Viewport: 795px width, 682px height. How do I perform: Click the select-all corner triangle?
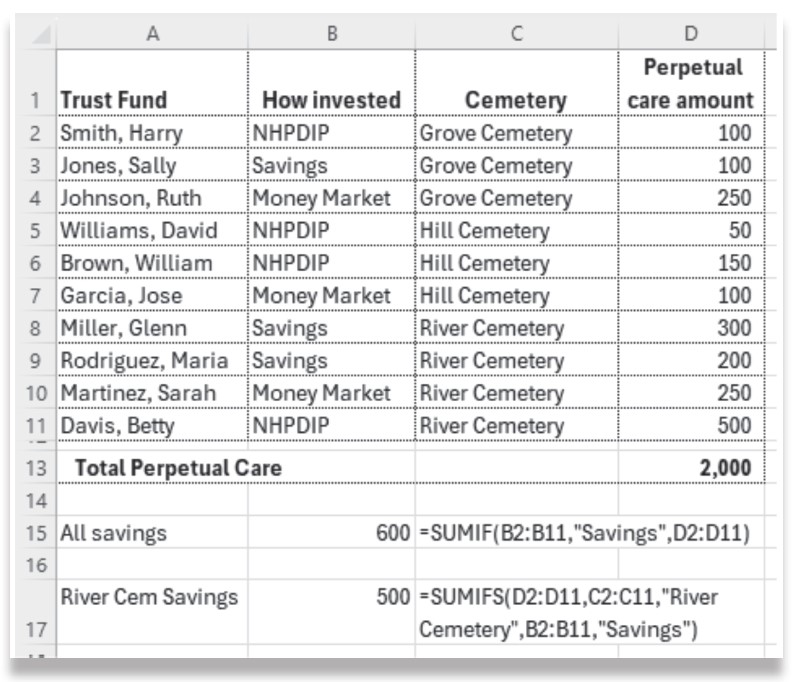pyautogui.click(x=38, y=34)
